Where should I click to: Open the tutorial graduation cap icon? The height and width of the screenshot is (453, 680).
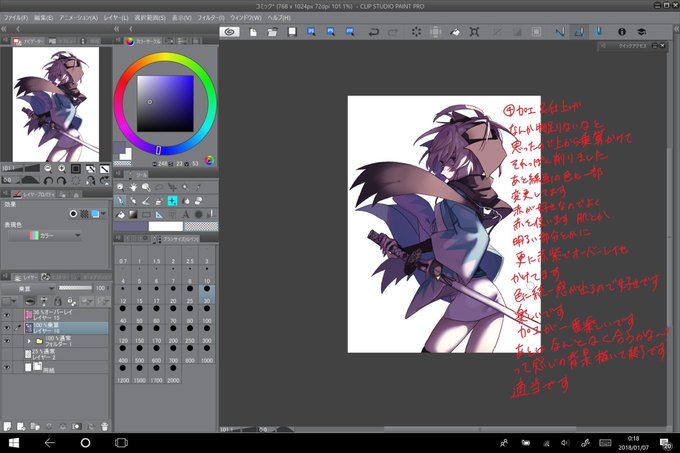pyautogui.click(x=641, y=32)
